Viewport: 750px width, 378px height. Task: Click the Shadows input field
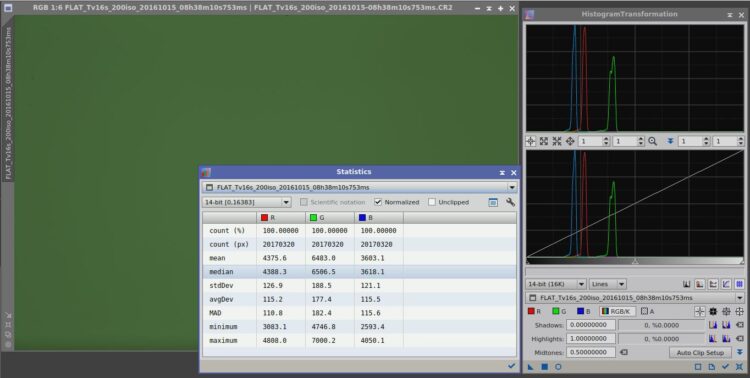click(x=591, y=325)
